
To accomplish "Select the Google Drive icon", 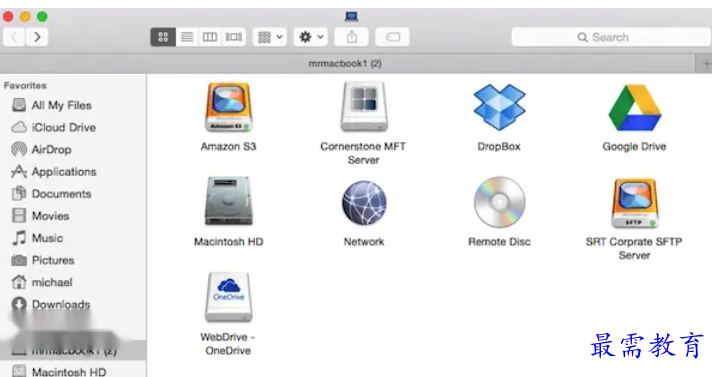I will 634,108.
